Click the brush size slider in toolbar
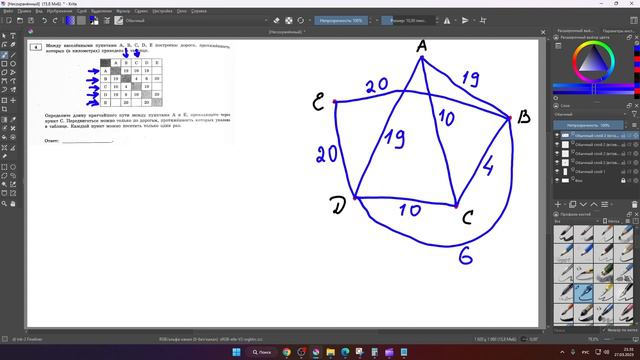The width and height of the screenshot is (640, 360). point(409,20)
